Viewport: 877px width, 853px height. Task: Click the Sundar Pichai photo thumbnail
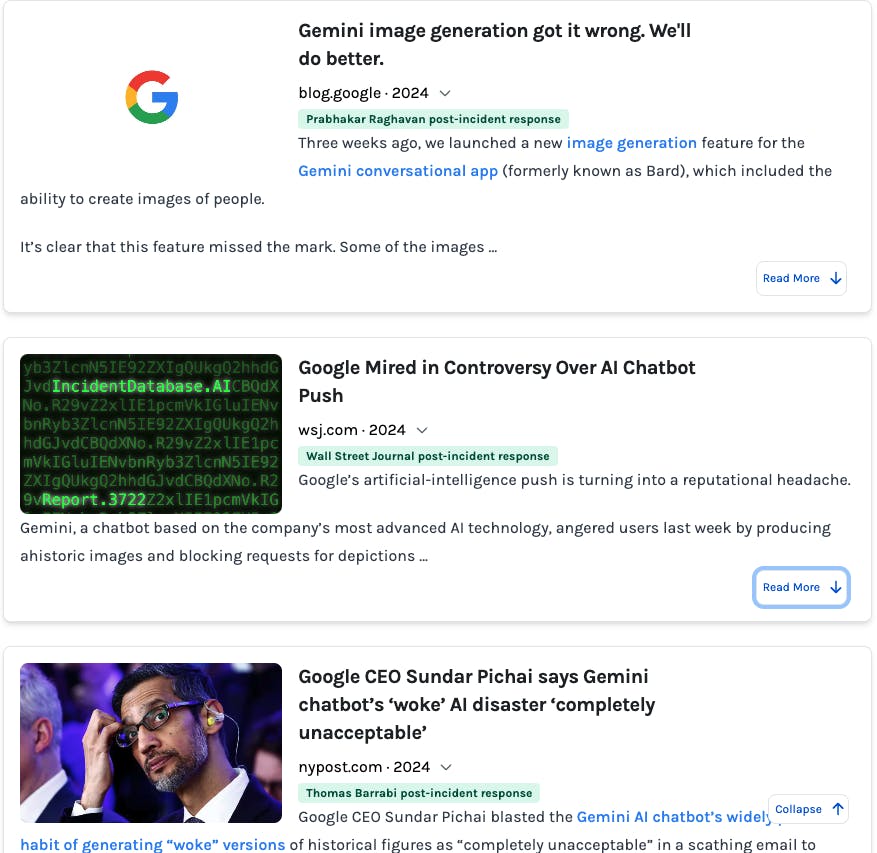151,742
